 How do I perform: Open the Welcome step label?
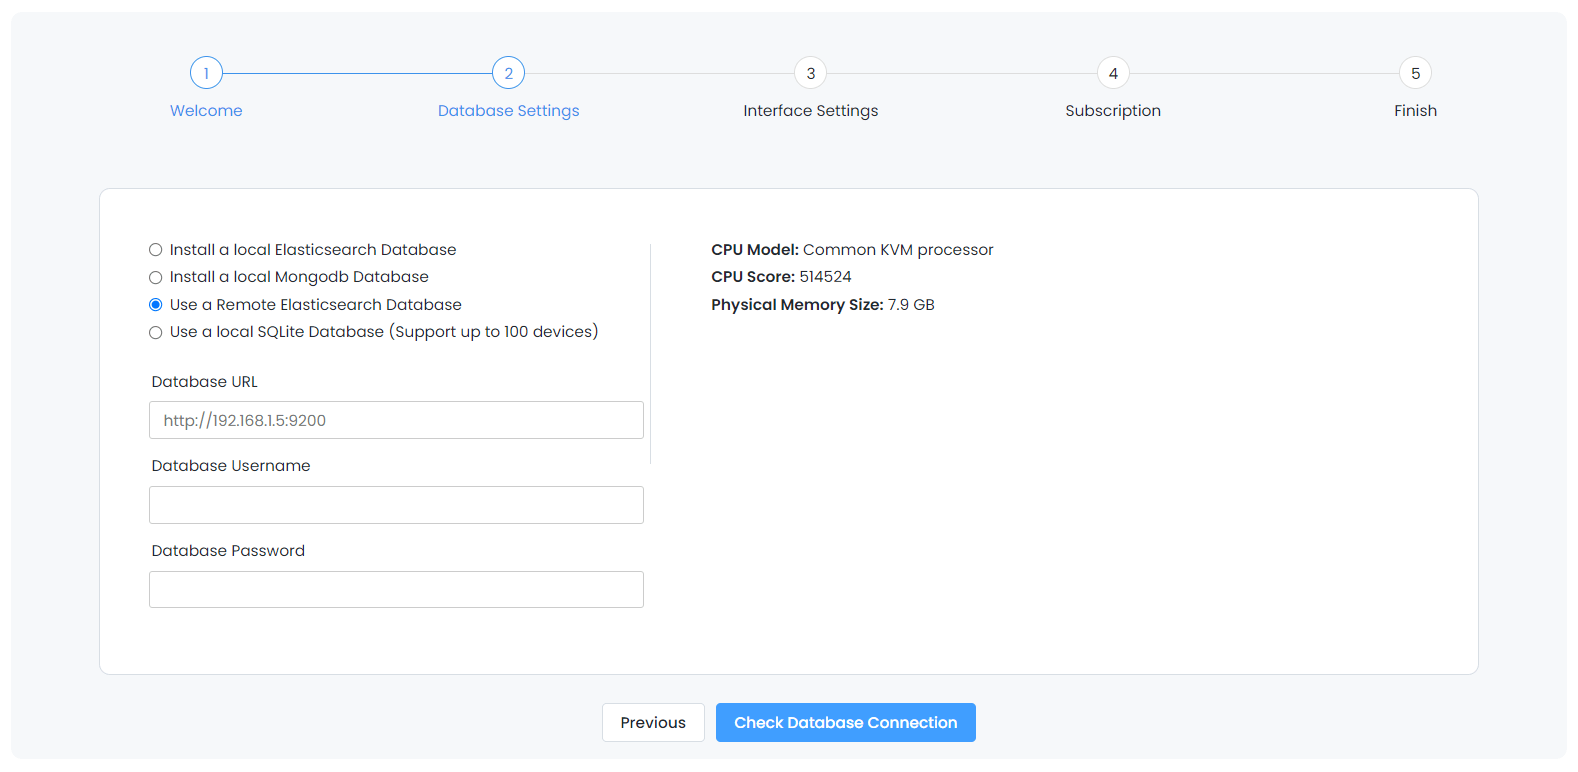(206, 111)
